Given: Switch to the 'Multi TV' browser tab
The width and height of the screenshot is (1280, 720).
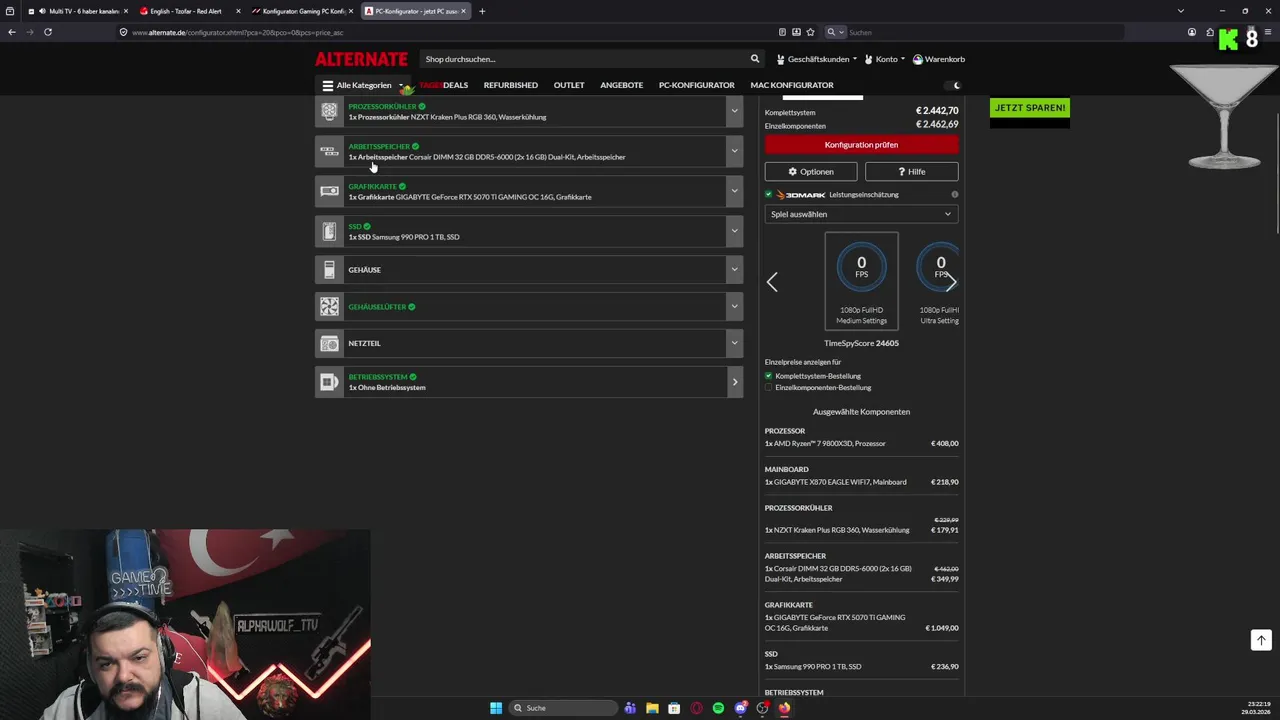Looking at the screenshot, I should 77,11.
